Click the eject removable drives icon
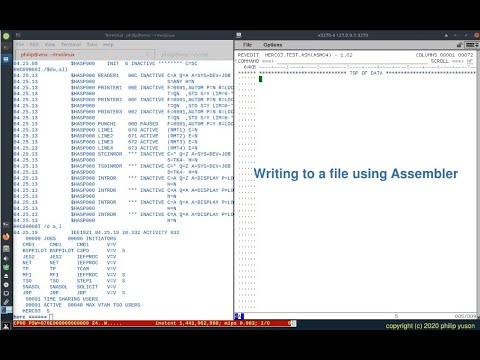Viewport: 480px width, 360px height. click(6, 276)
